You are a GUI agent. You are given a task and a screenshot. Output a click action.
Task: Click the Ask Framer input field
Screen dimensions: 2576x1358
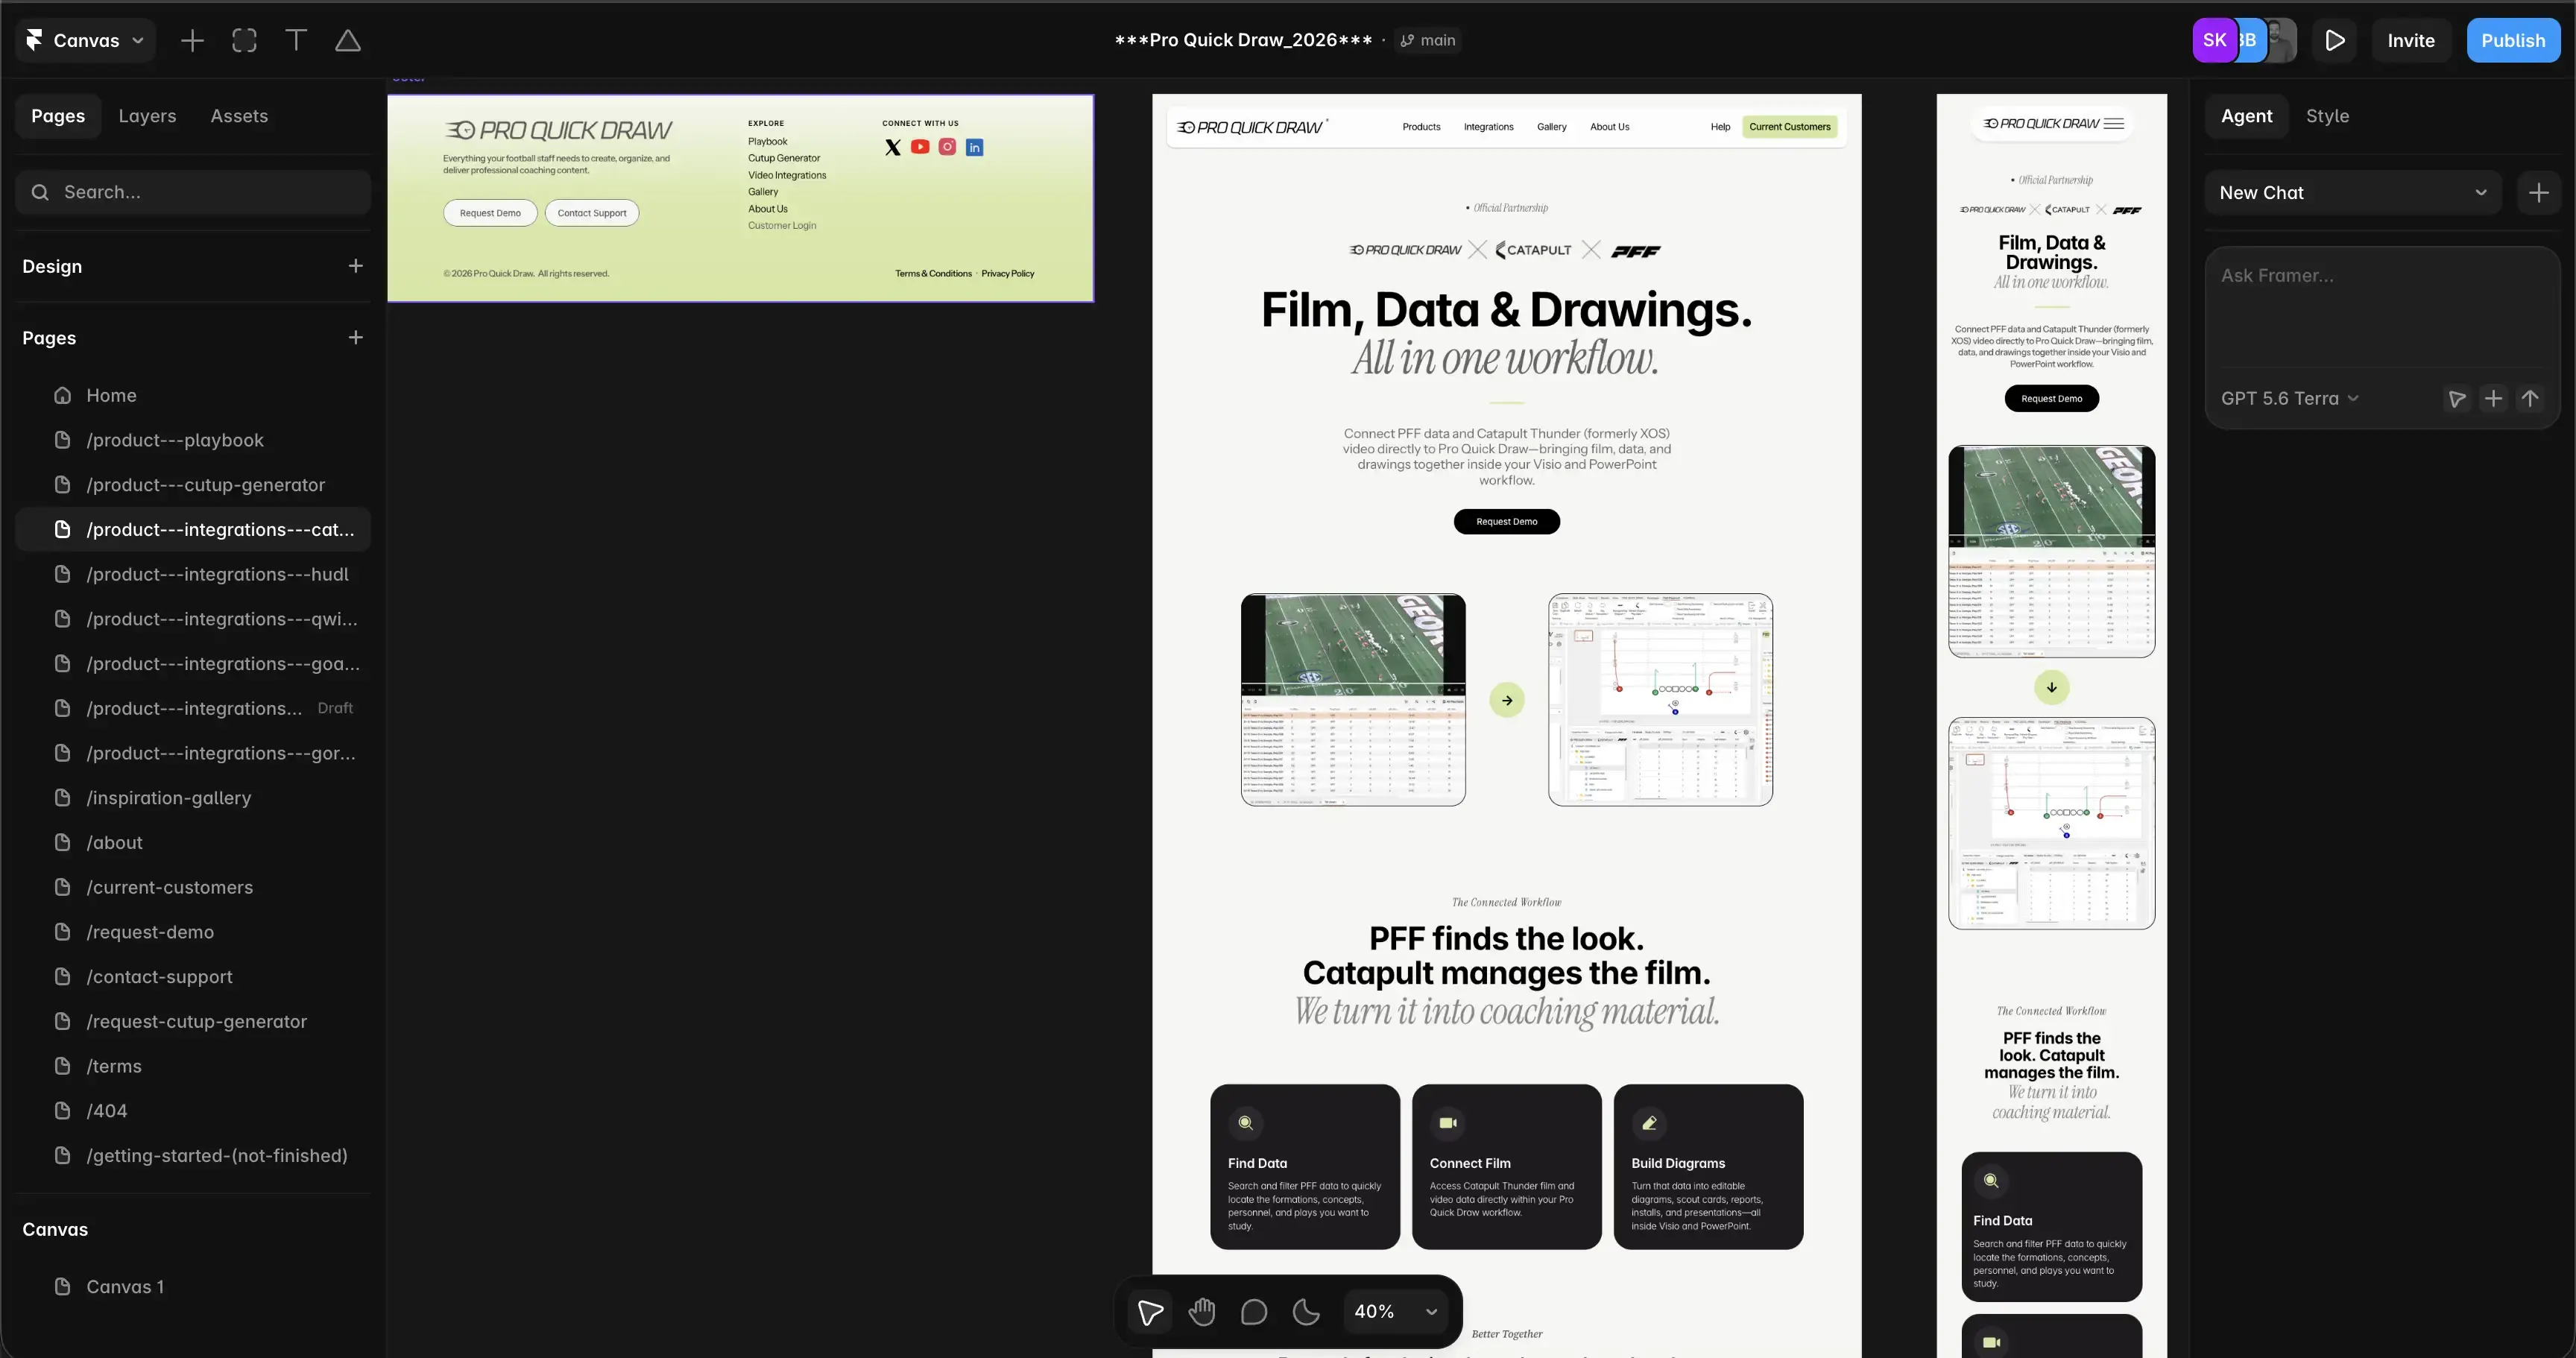2382,308
